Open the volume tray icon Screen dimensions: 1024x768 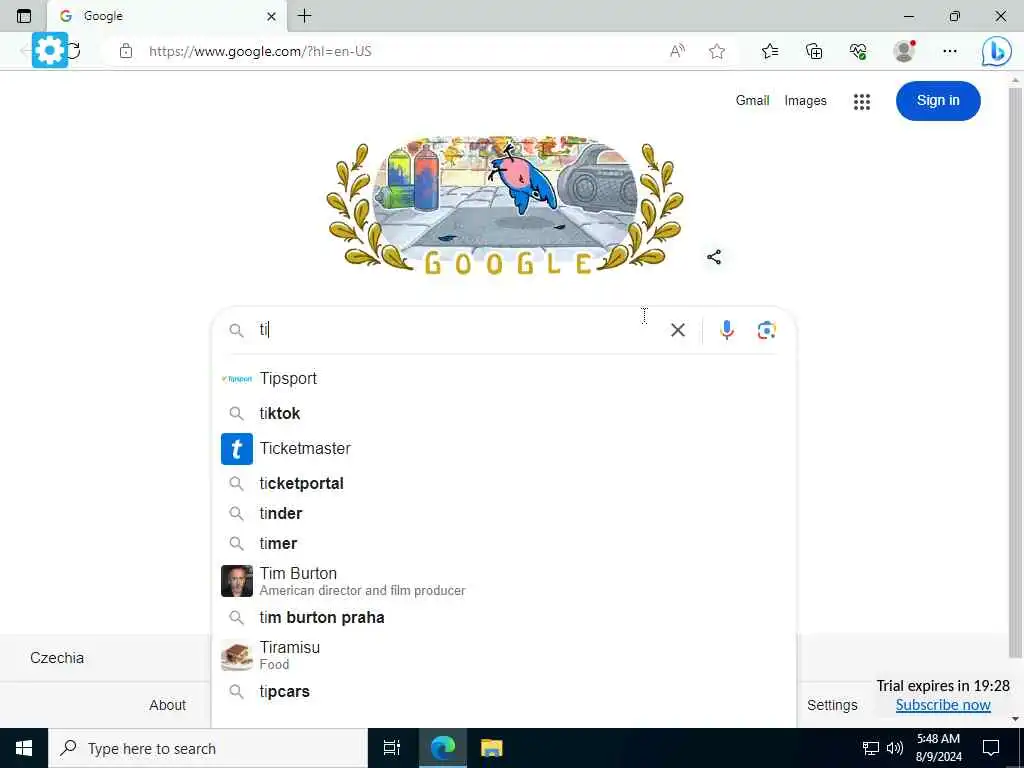895,748
